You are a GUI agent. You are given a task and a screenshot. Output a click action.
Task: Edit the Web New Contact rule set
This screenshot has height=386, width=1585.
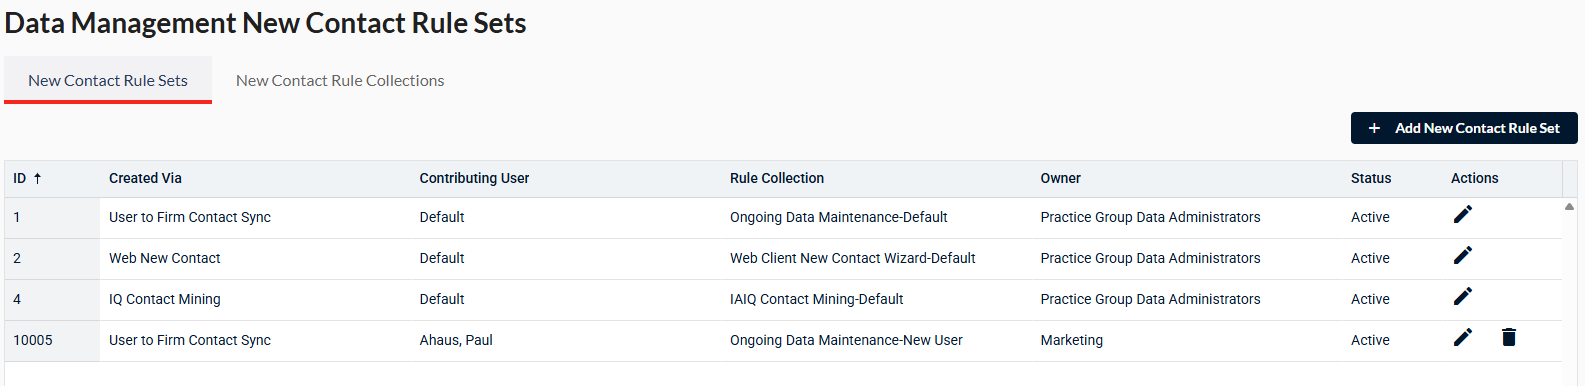click(1462, 256)
